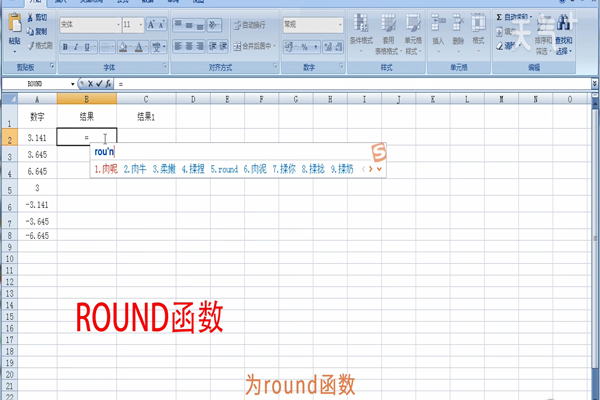This screenshot has width=600, height=400.
Task: Click the Paste clipboard icon
Action: click(x=15, y=24)
